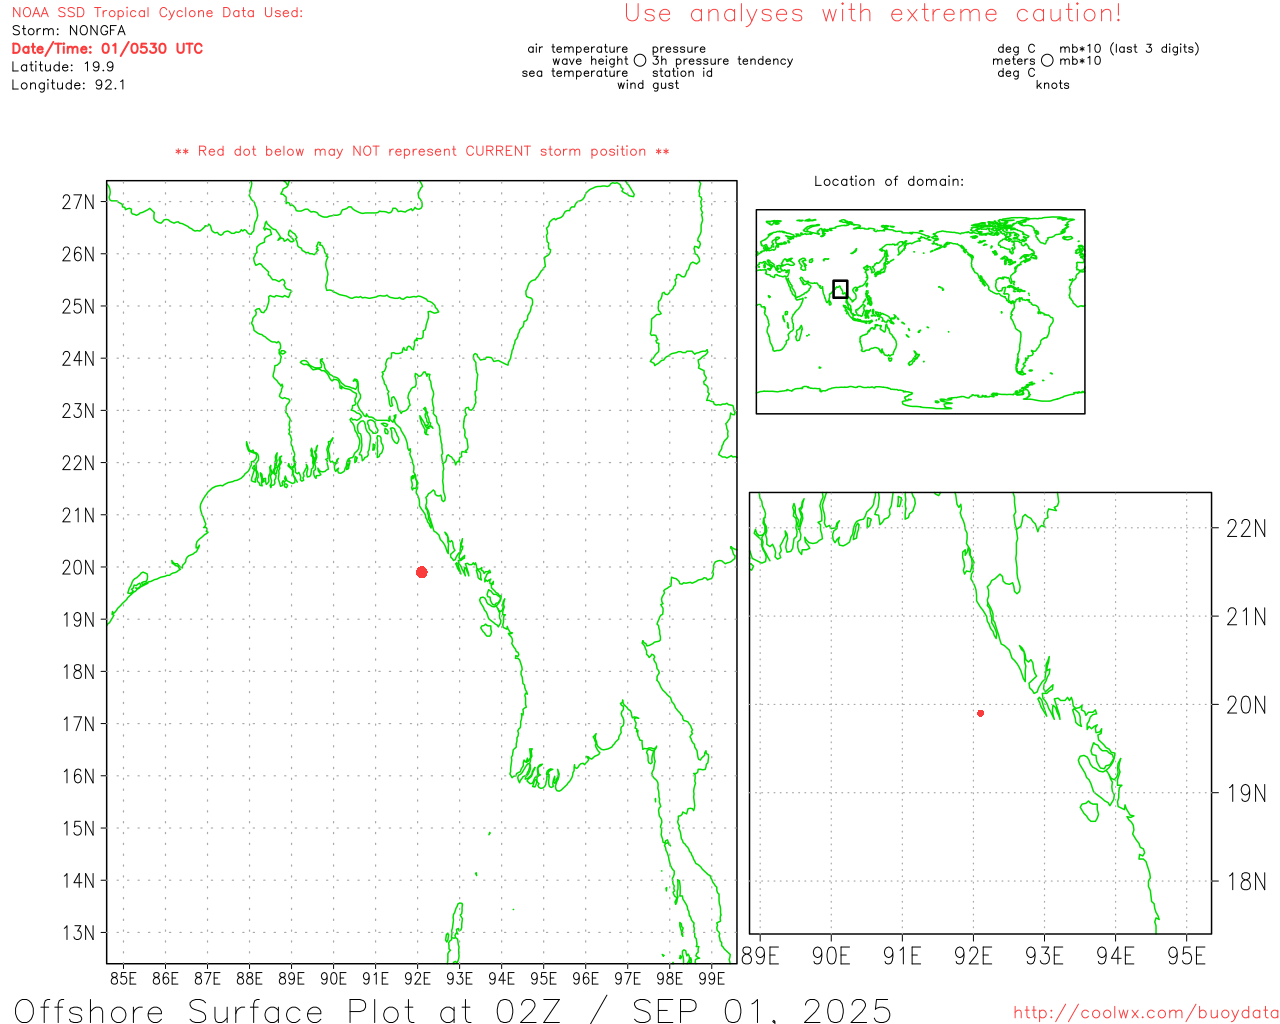Click the '13N' latitude label on main map

(x=78, y=933)
